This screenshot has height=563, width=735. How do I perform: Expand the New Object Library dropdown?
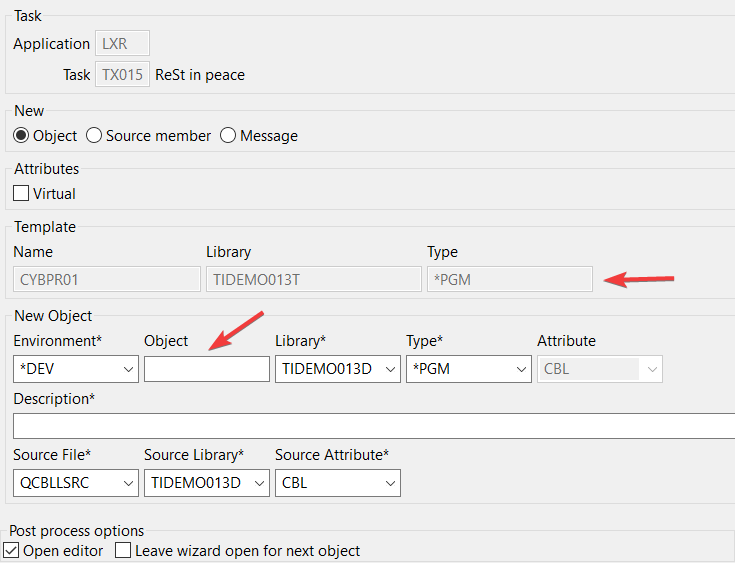tap(337, 369)
